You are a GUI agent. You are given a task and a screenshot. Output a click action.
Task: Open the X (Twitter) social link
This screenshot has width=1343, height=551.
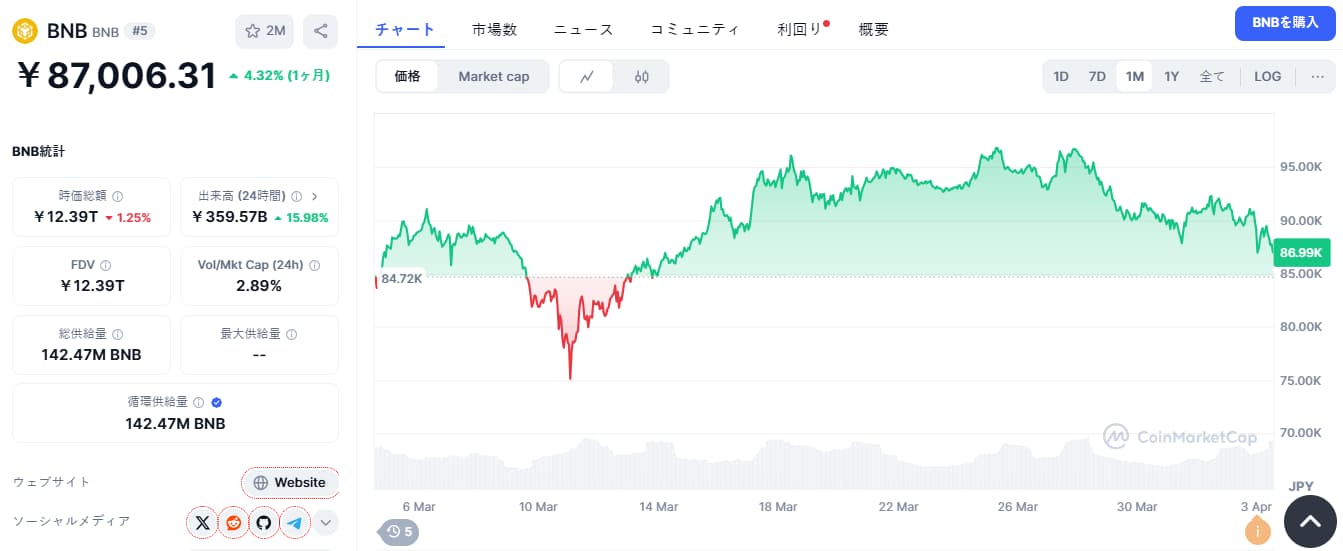[203, 522]
